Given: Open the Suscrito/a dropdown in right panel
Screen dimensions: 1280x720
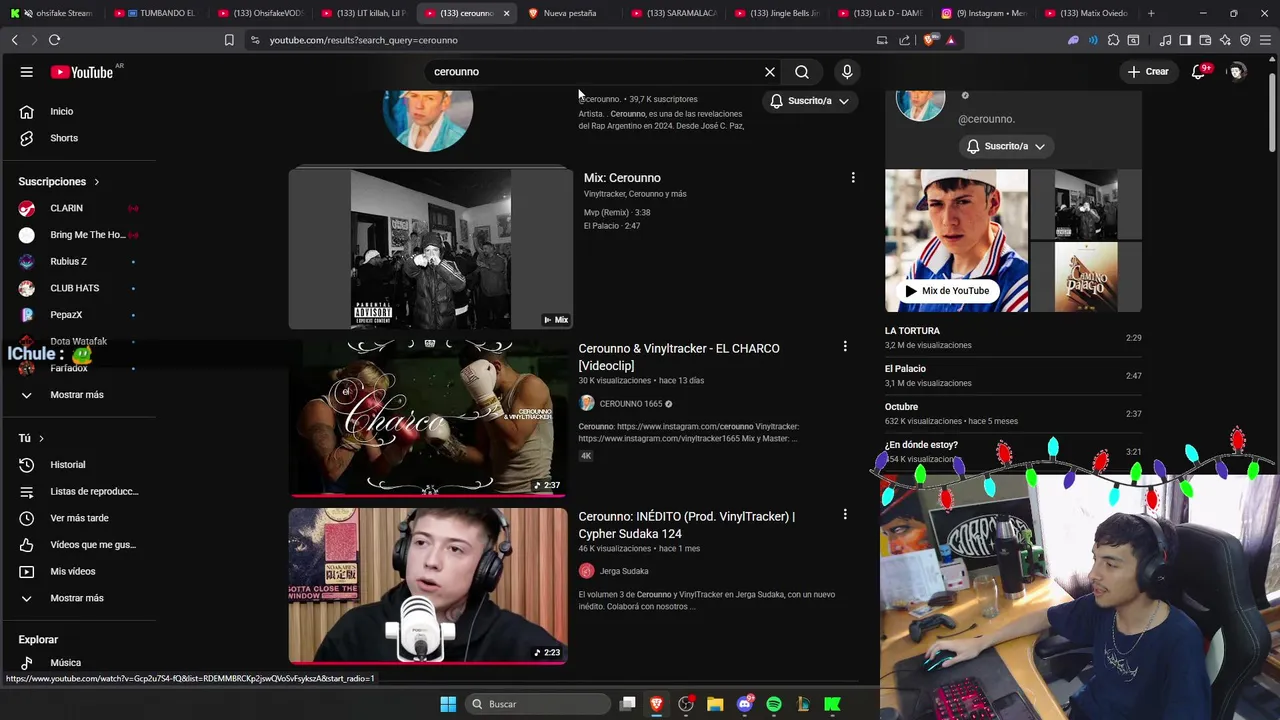Looking at the screenshot, I should coord(1006,146).
